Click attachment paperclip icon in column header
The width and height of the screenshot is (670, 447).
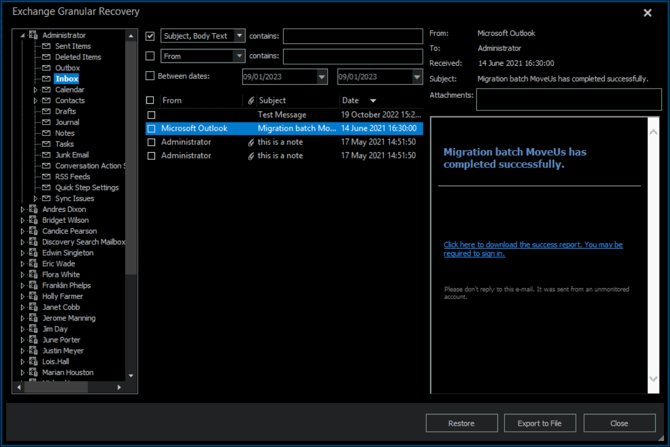click(x=251, y=101)
